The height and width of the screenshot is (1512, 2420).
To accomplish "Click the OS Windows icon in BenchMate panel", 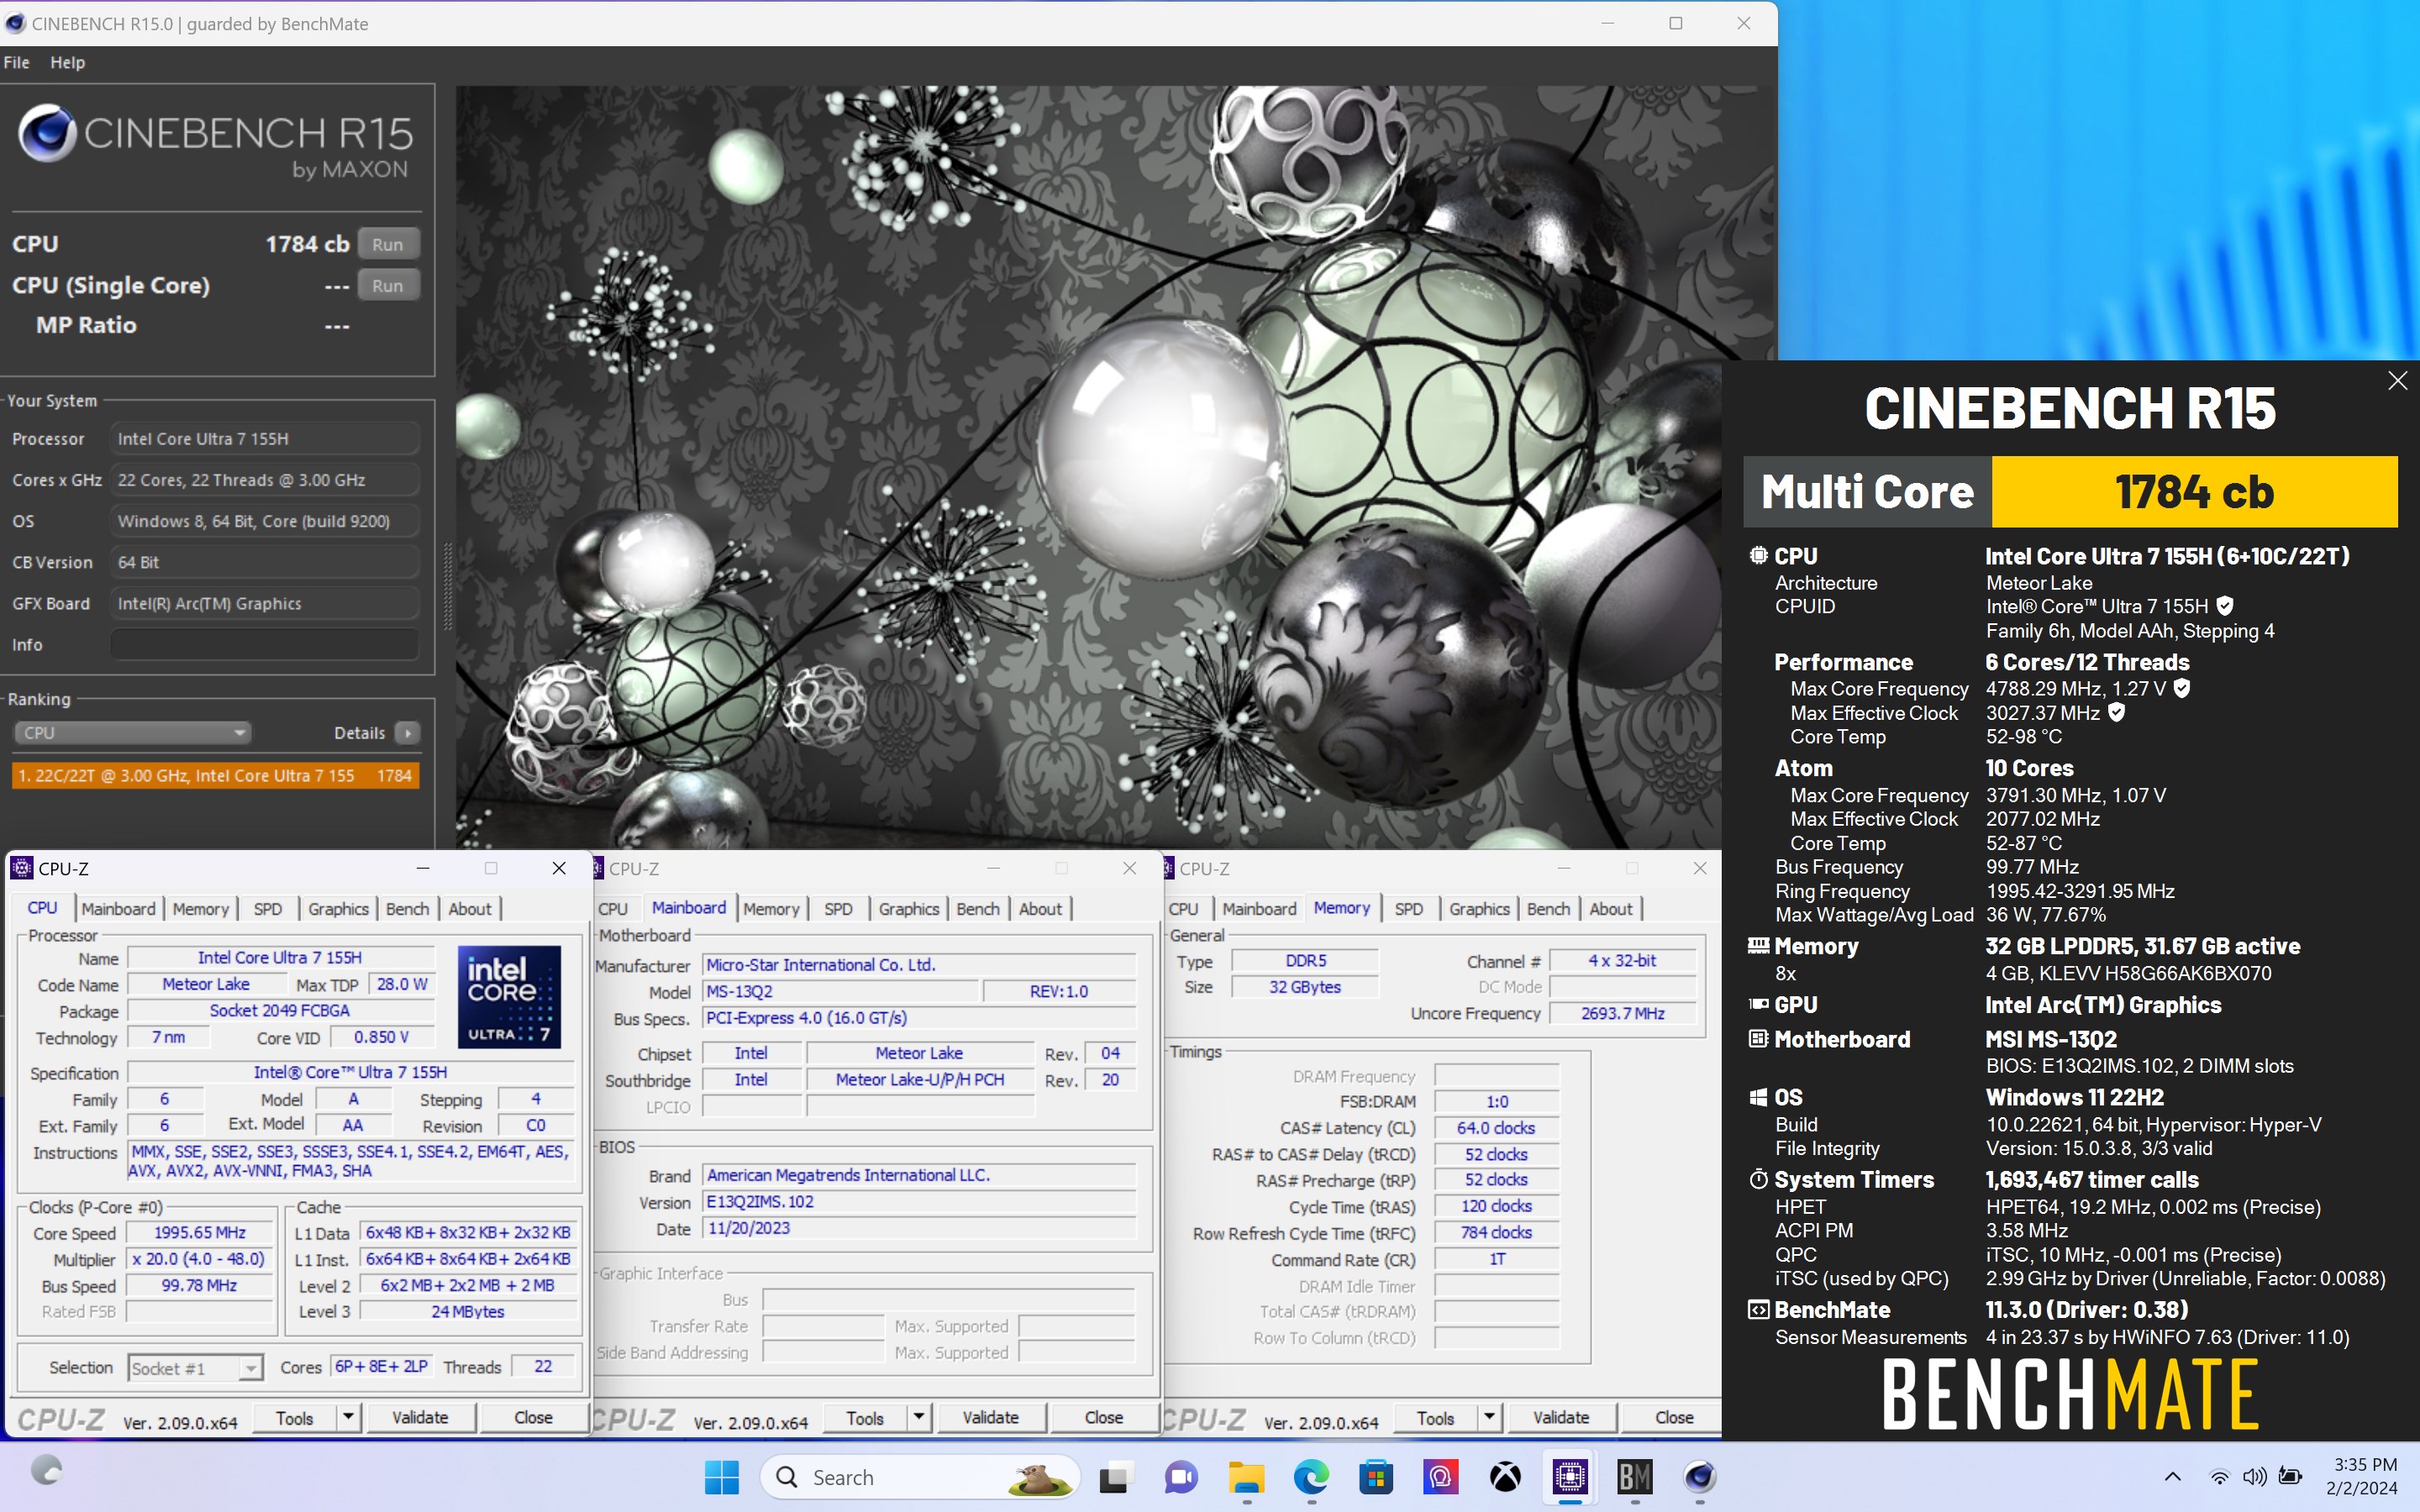I will (1758, 1097).
